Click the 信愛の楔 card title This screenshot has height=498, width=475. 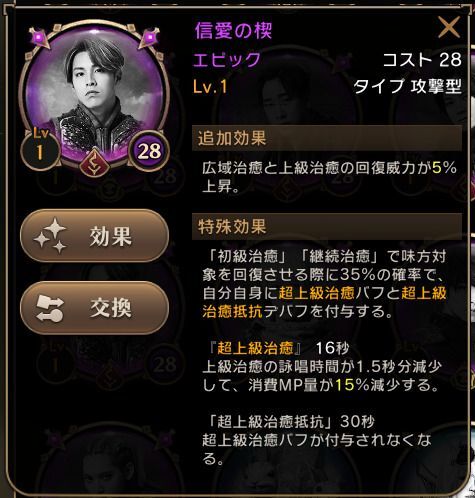(233, 31)
